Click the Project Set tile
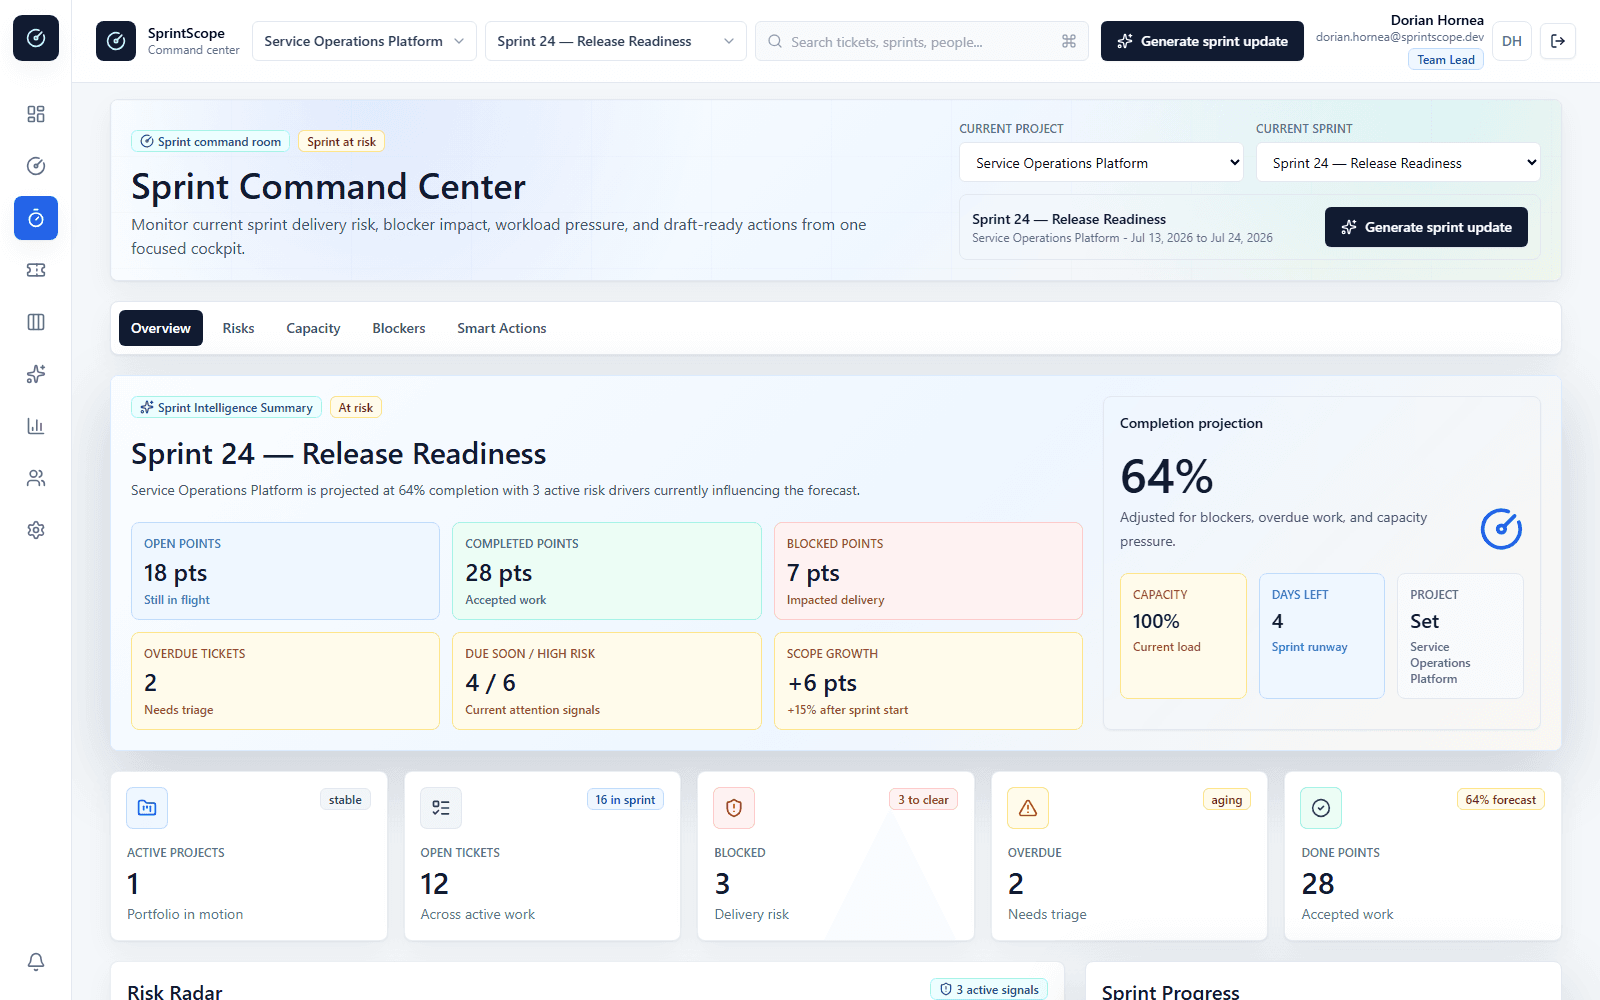 (1460, 636)
